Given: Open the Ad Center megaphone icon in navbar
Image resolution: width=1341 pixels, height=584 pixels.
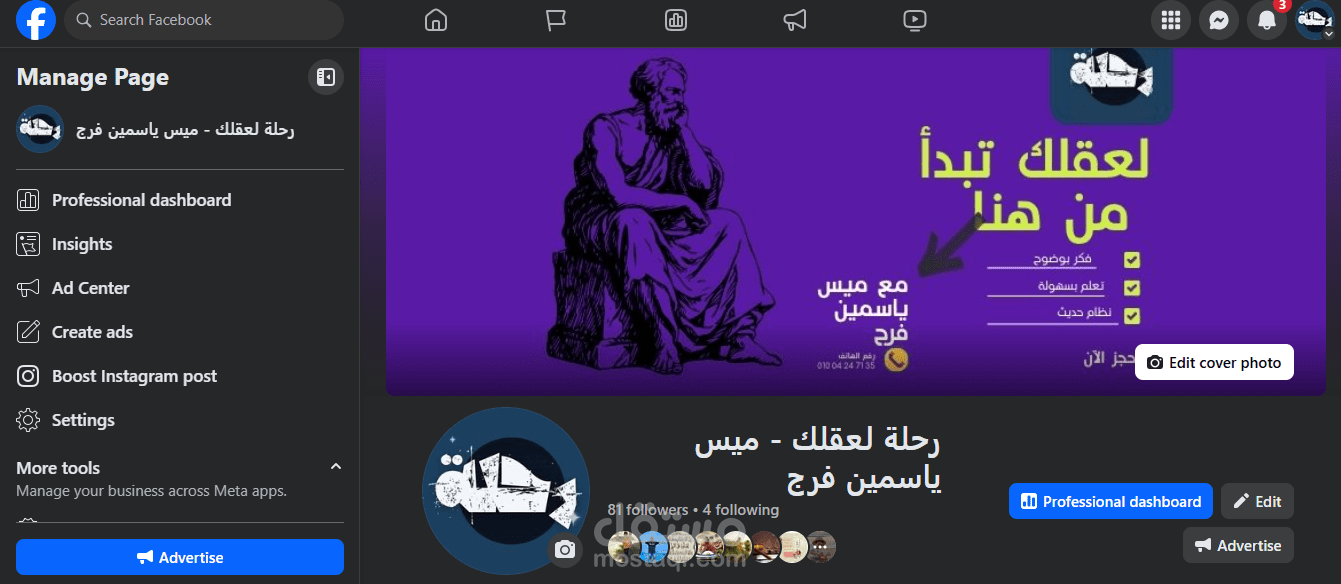Looking at the screenshot, I should pyautogui.click(x=795, y=20).
